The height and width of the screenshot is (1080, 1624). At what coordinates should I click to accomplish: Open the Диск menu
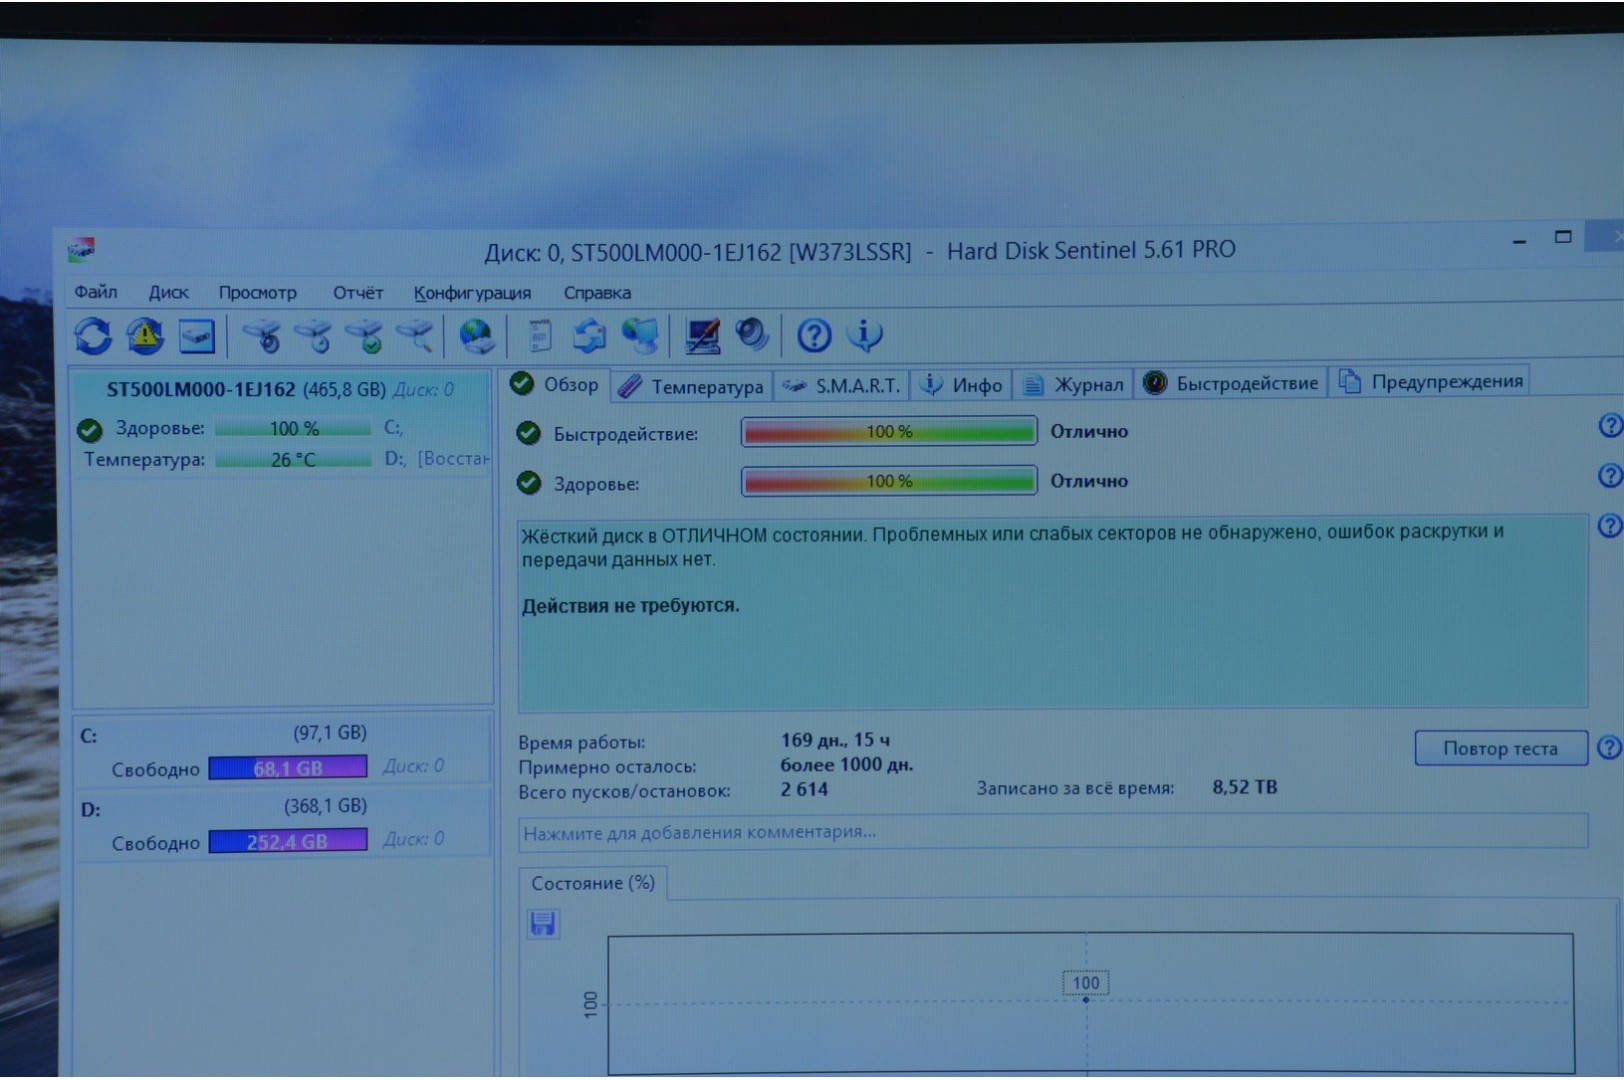point(168,293)
